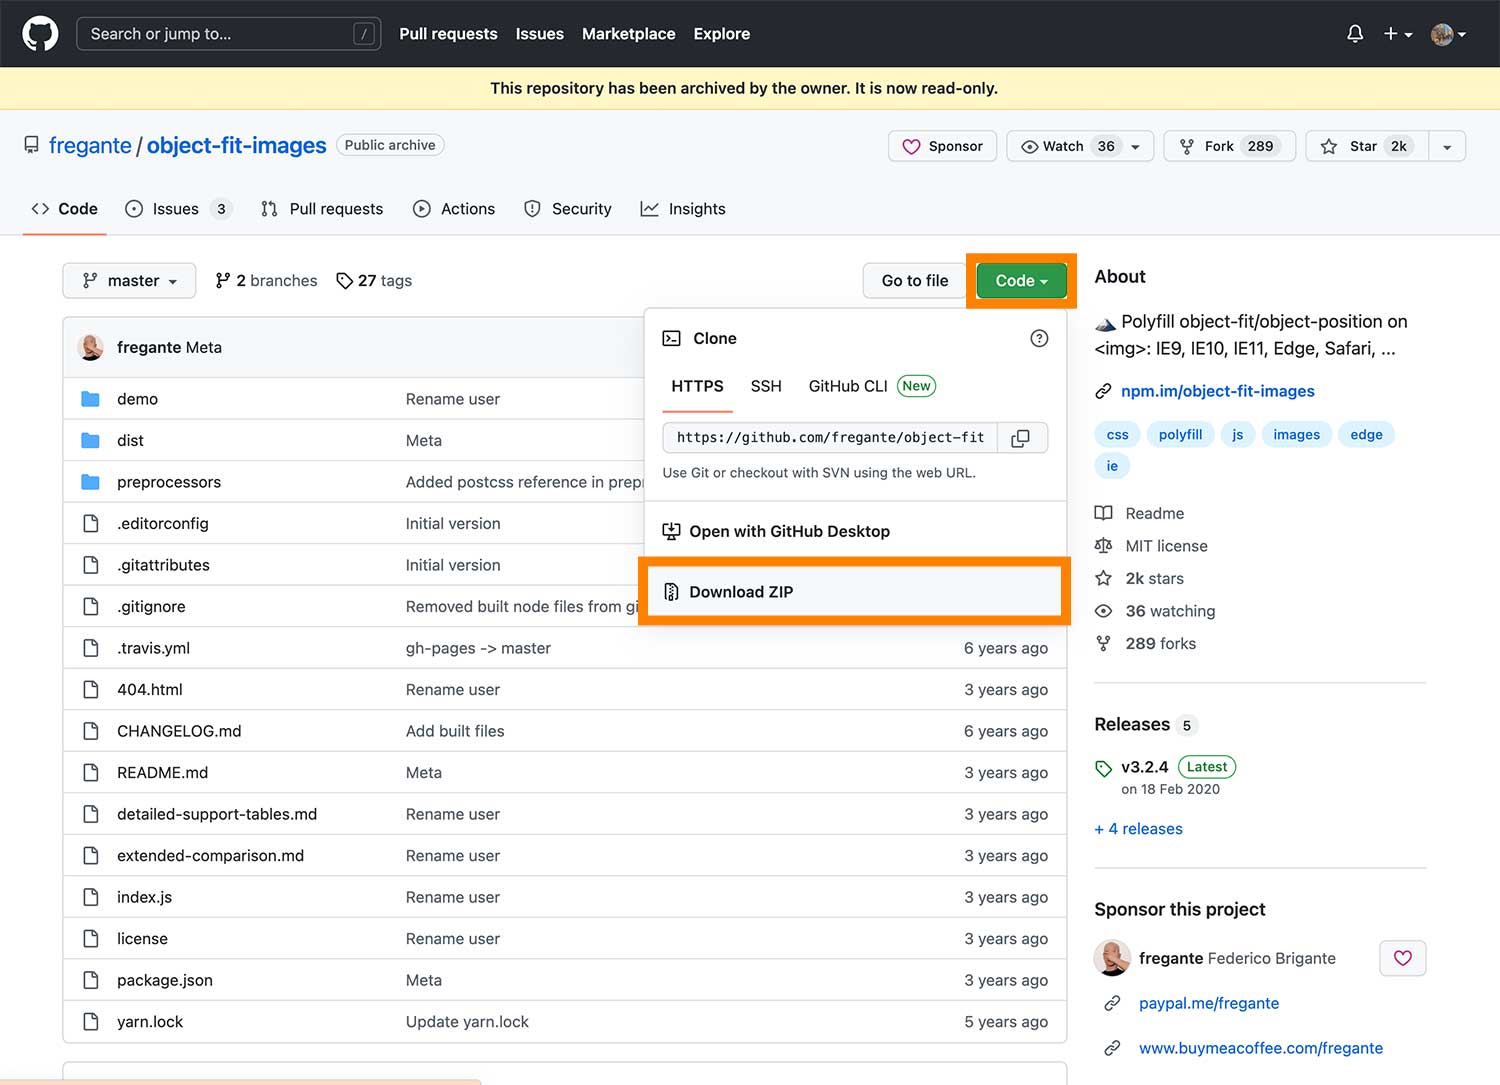
Task: Click the Go to file button
Action: (x=915, y=281)
